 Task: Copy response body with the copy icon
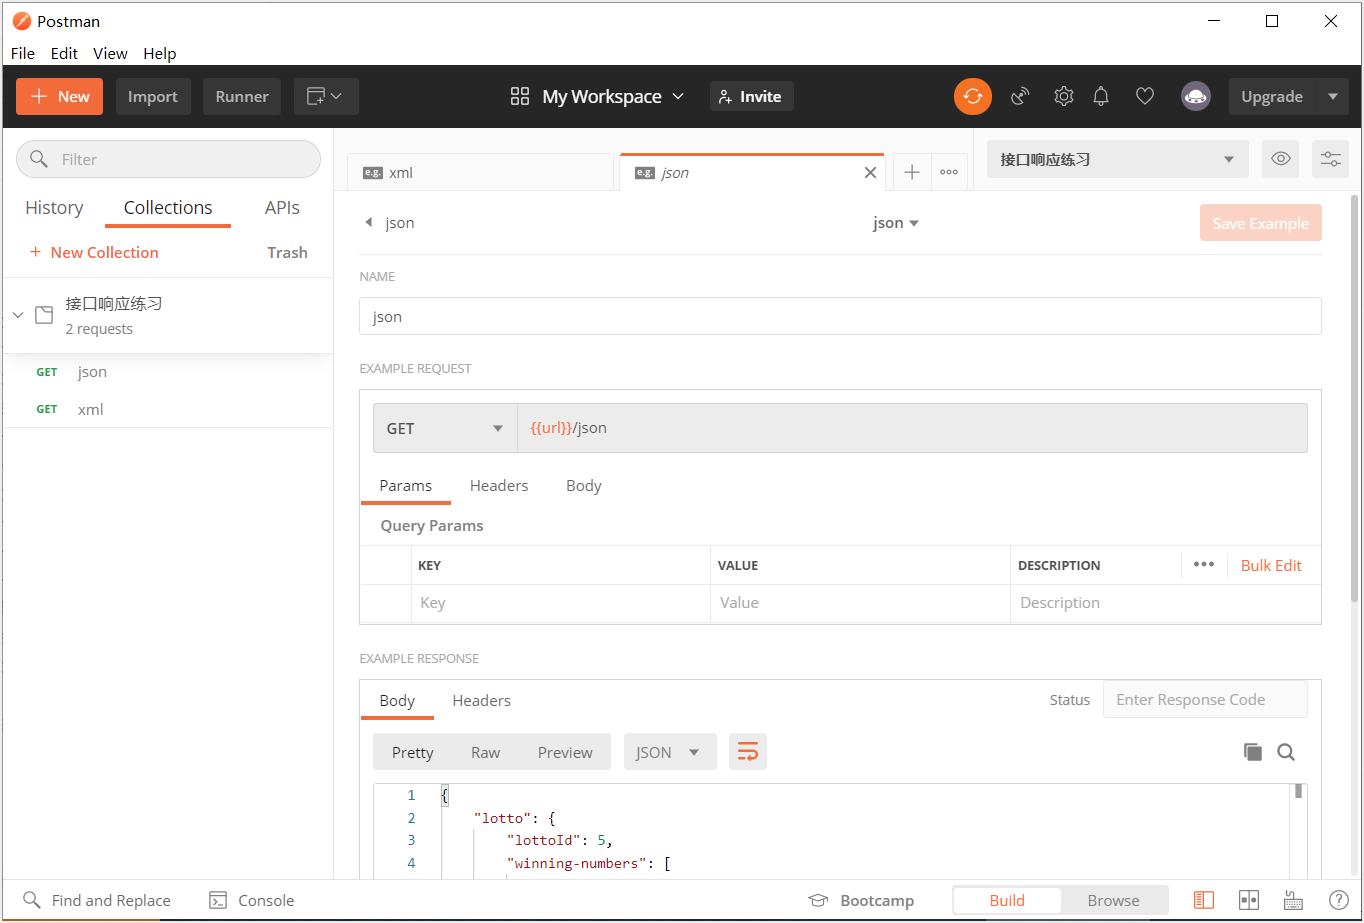pyautogui.click(x=1252, y=752)
